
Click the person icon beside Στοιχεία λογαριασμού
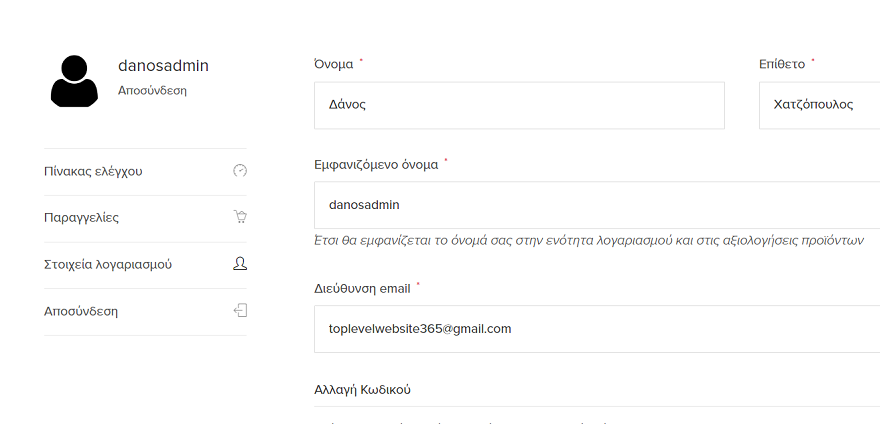(239, 264)
